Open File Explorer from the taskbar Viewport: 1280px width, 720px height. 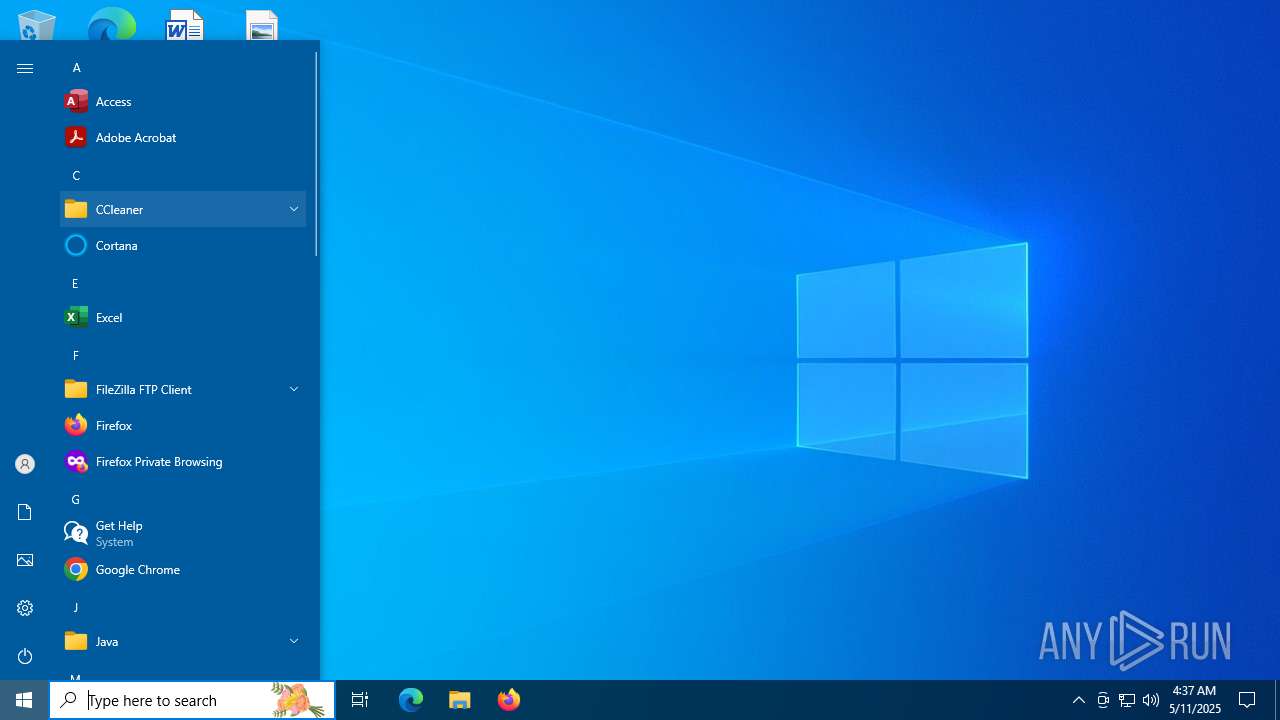pyautogui.click(x=460, y=700)
